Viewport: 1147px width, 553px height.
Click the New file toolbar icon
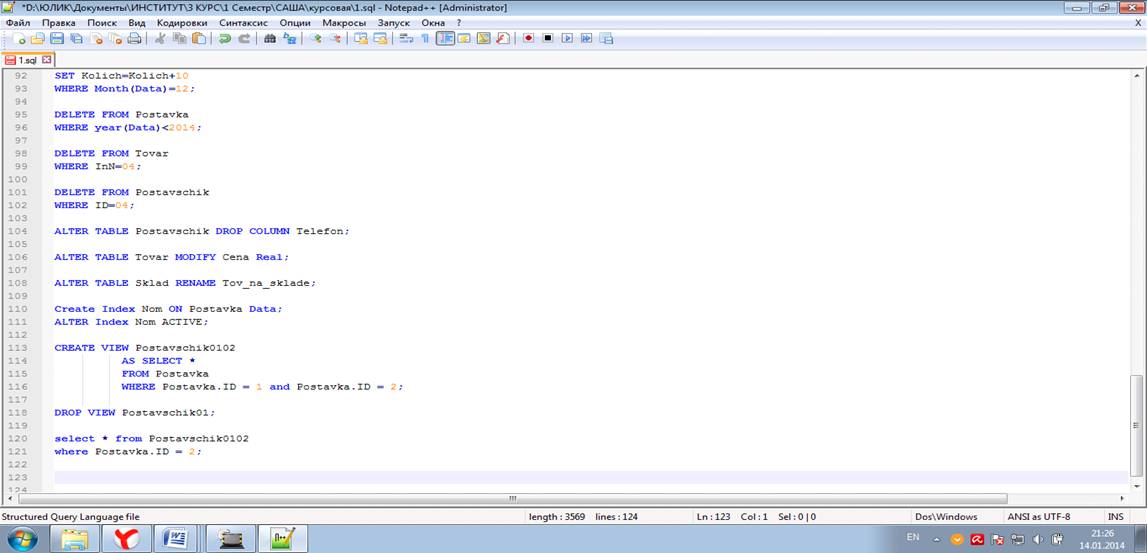coord(18,39)
